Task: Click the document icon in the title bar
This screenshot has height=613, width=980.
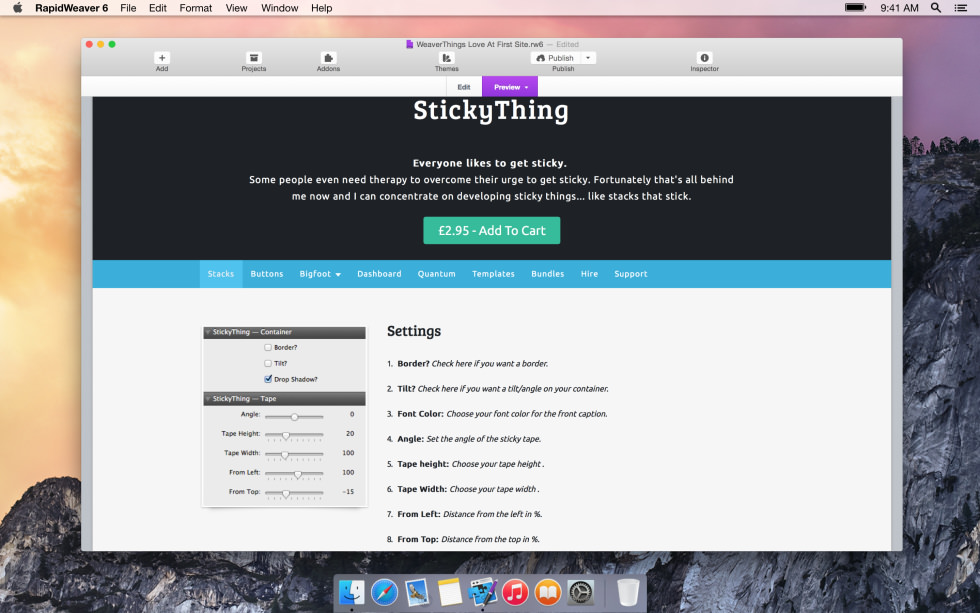Action: (x=409, y=44)
